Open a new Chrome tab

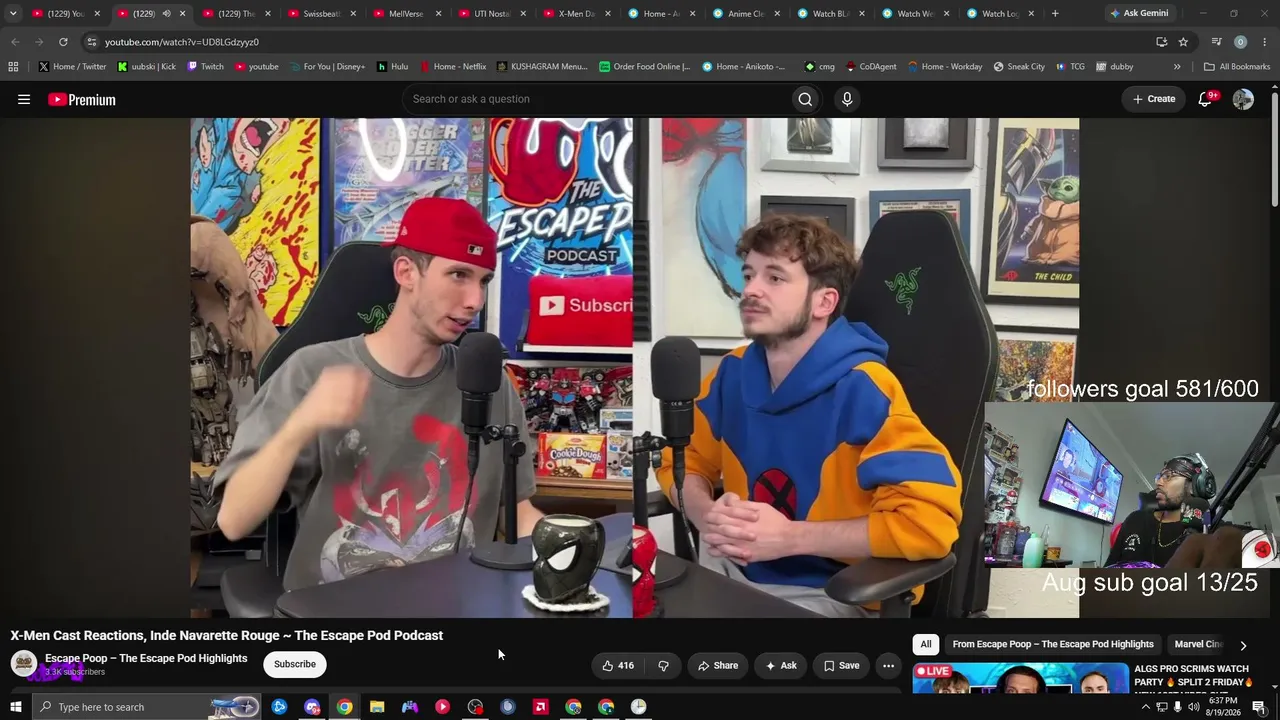pyautogui.click(x=1055, y=14)
